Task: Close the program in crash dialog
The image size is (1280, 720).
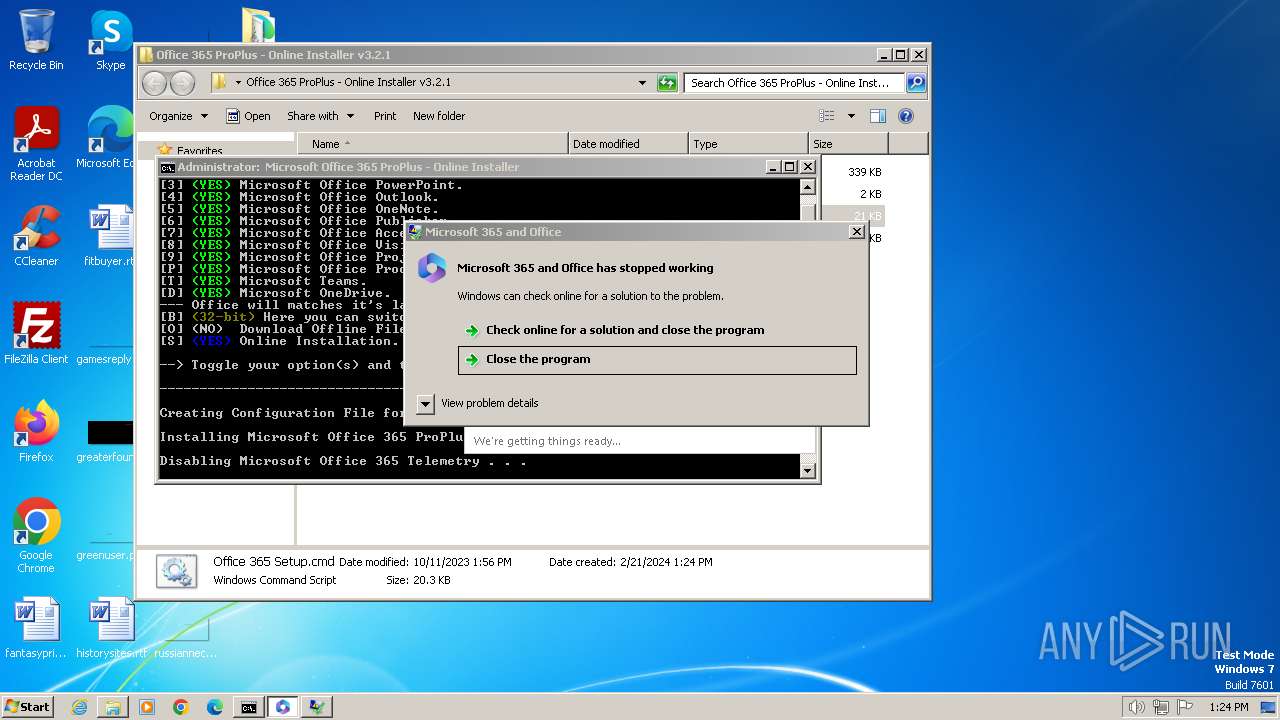Action: click(x=657, y=360)
